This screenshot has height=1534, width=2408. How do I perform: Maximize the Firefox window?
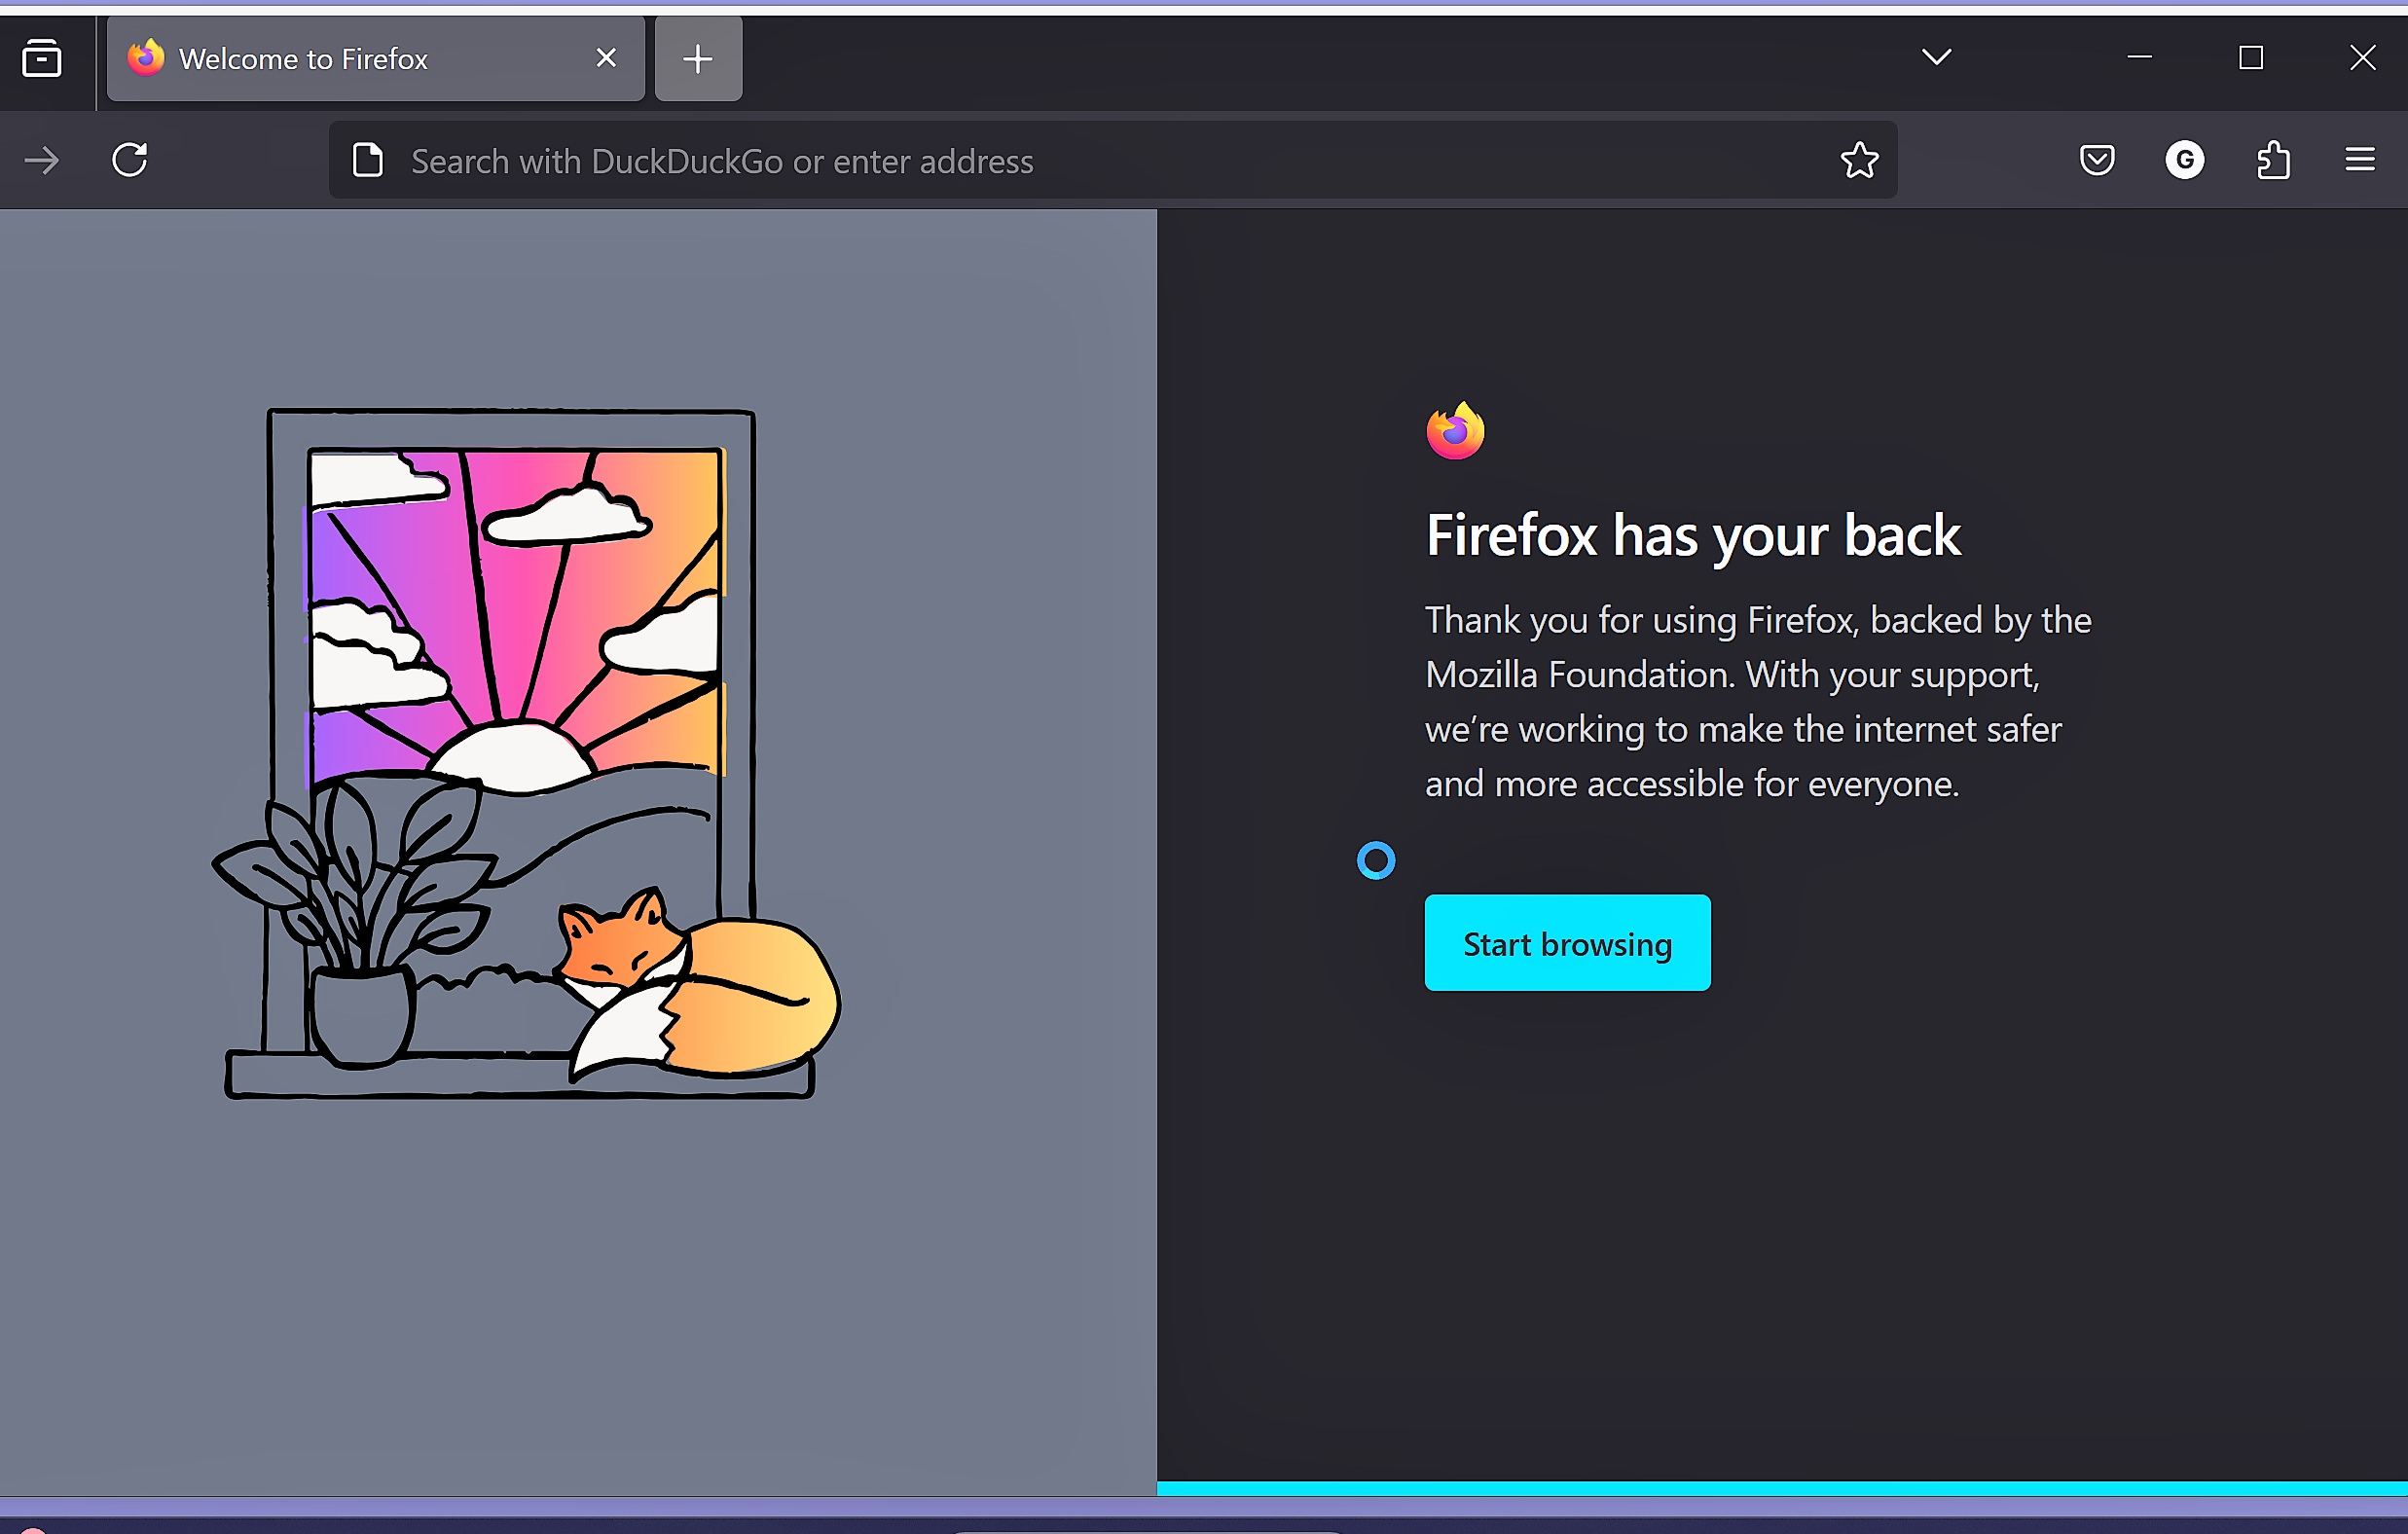point(2250,58)
